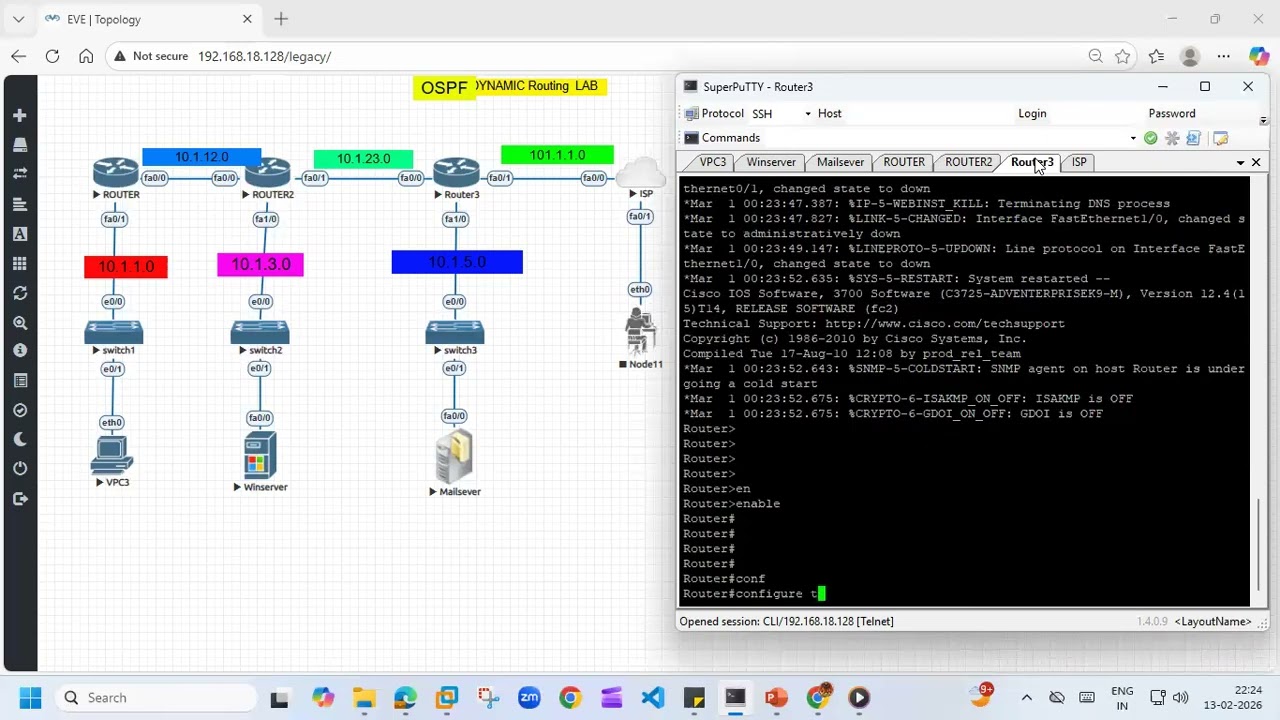Reload the EVE Topology browser page
This screenshot has width=1280, height=720.
pos(52,57)
